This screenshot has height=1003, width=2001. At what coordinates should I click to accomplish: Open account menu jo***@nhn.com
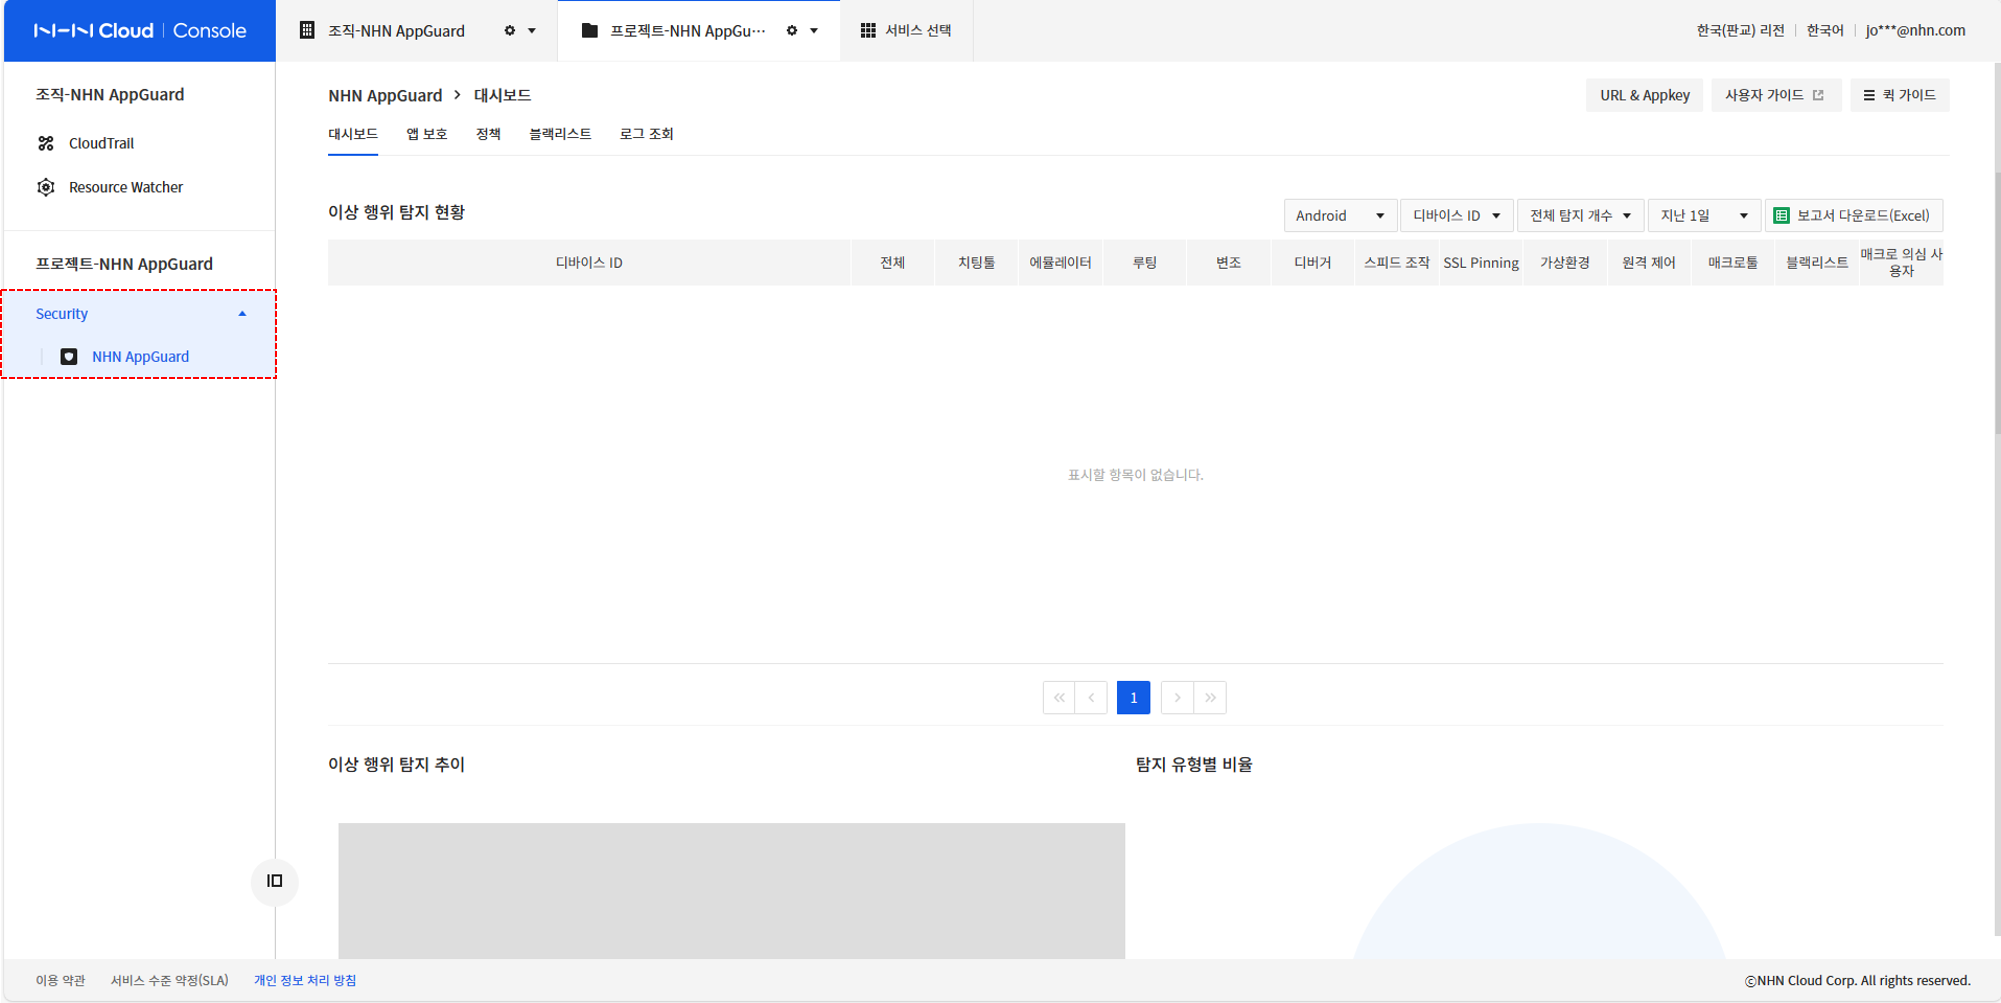1915,30
